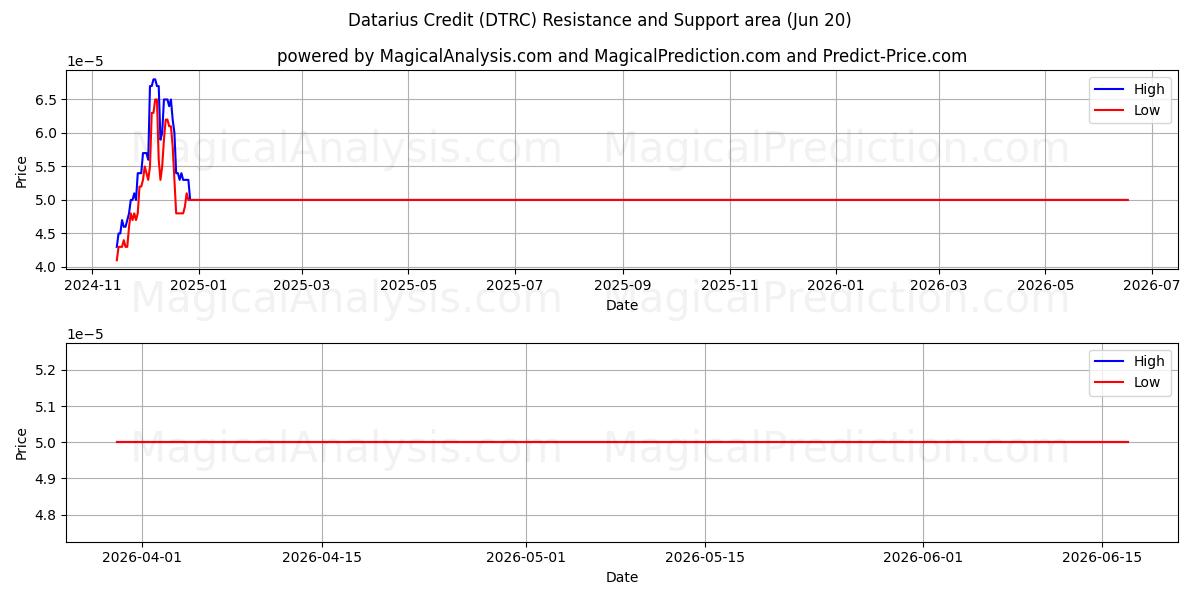This screenshot has height=600, width=1200.
Task: Click the '2026-04-15' date label in bottom chart
Action: (322, 558)
